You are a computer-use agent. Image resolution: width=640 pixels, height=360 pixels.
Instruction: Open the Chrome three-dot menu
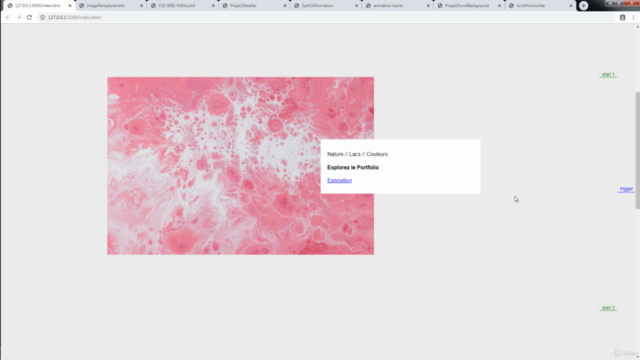(633, 18)
